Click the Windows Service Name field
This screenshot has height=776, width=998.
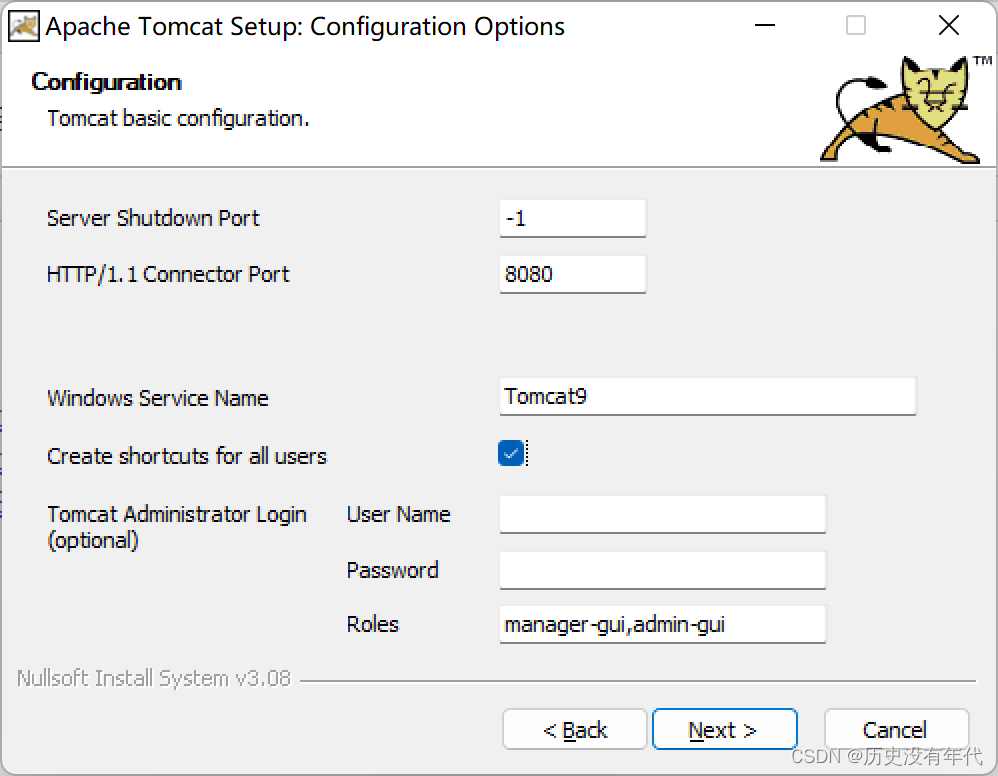coord(707,397)
